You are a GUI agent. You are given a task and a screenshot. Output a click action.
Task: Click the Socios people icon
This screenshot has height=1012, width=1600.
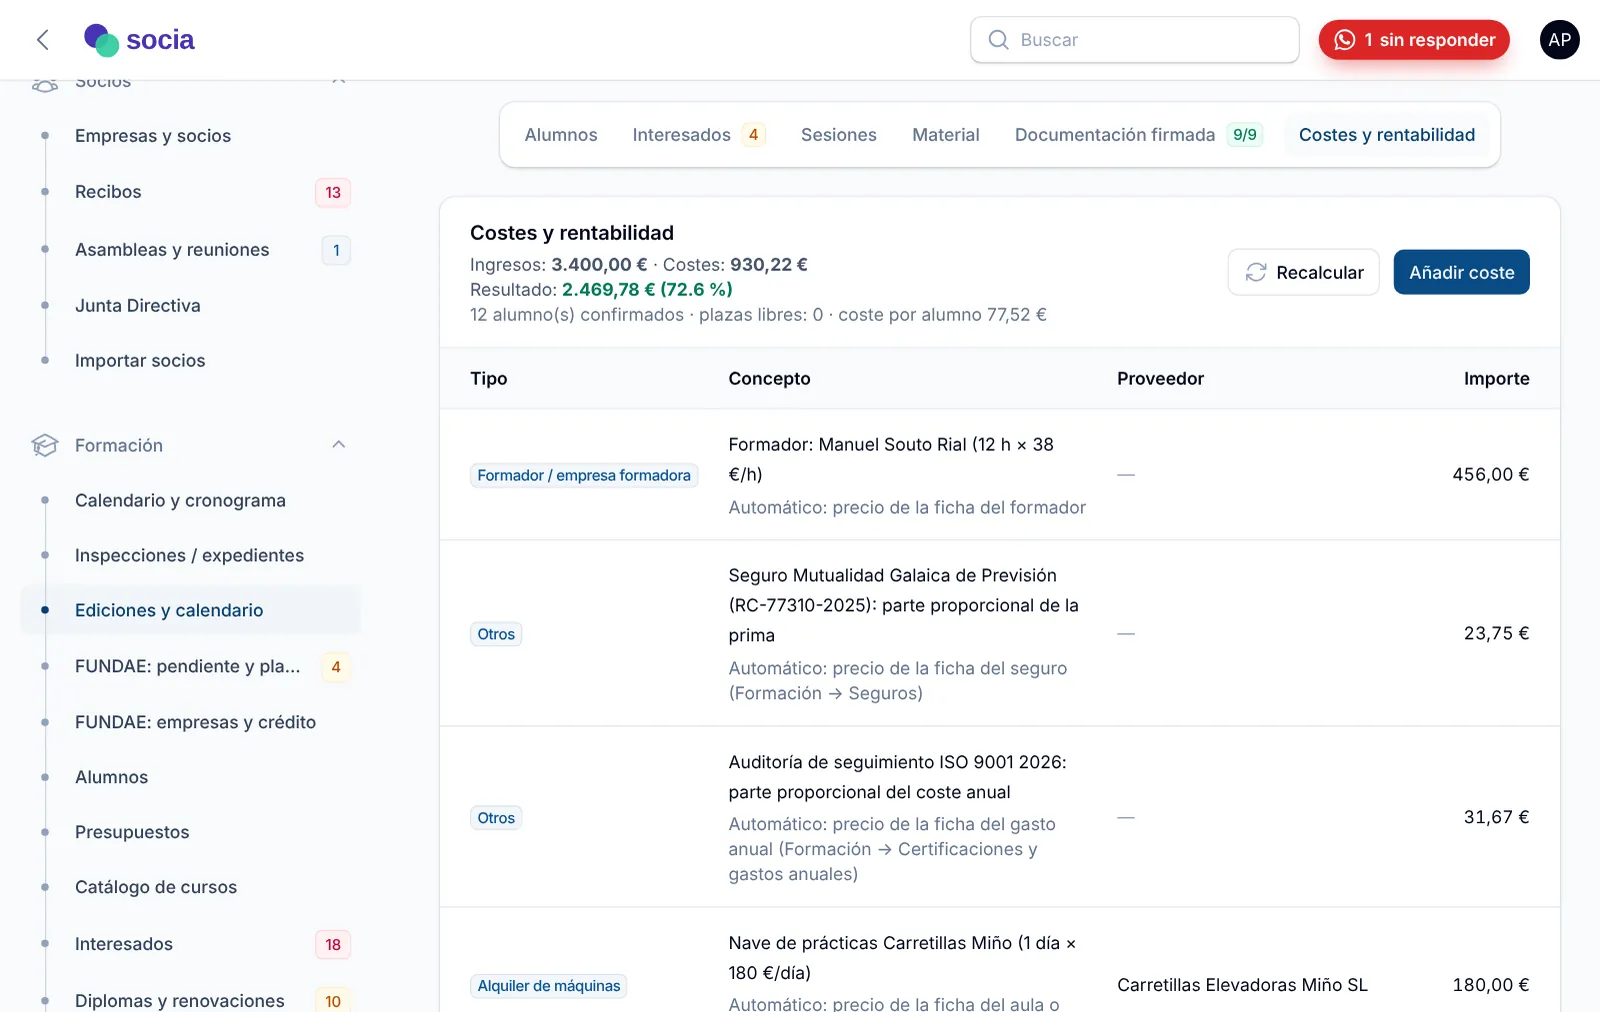45,85
